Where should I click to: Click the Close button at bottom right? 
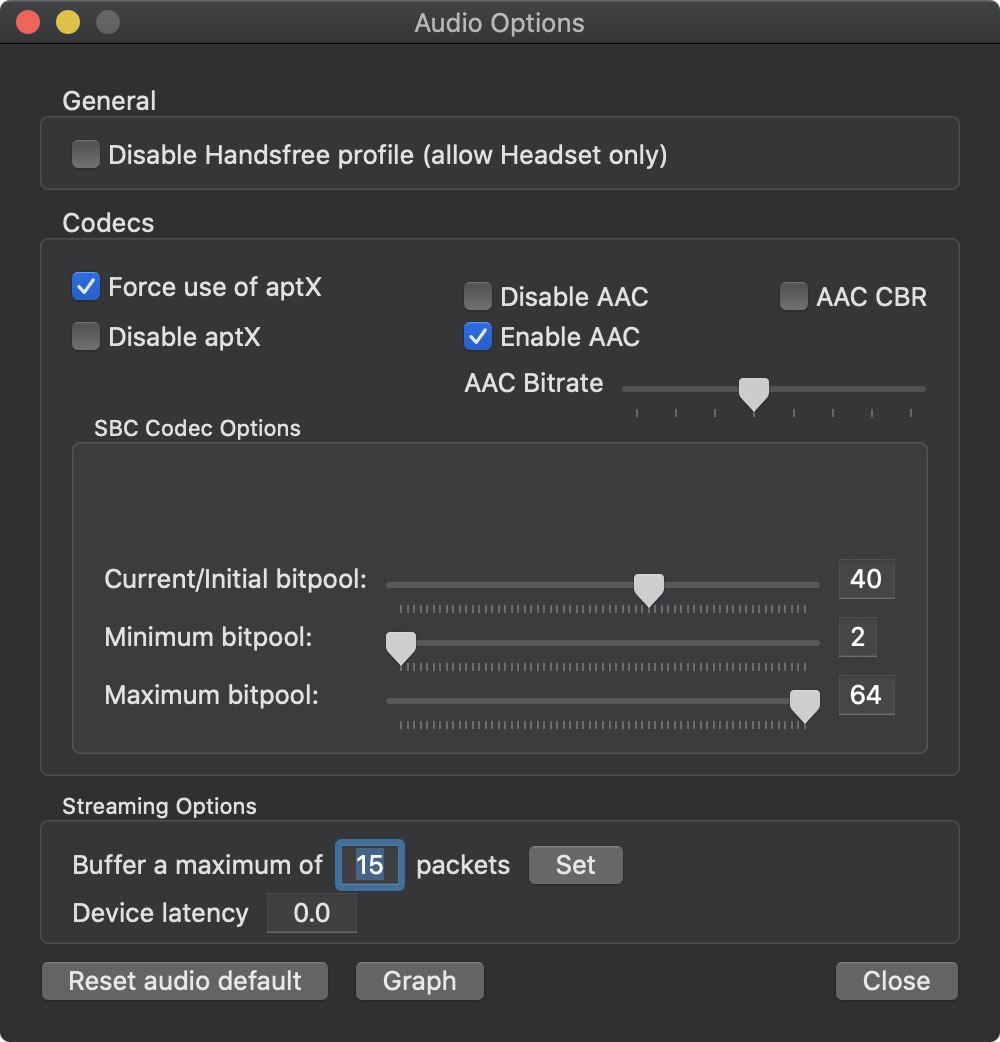[x=896, y=981]
